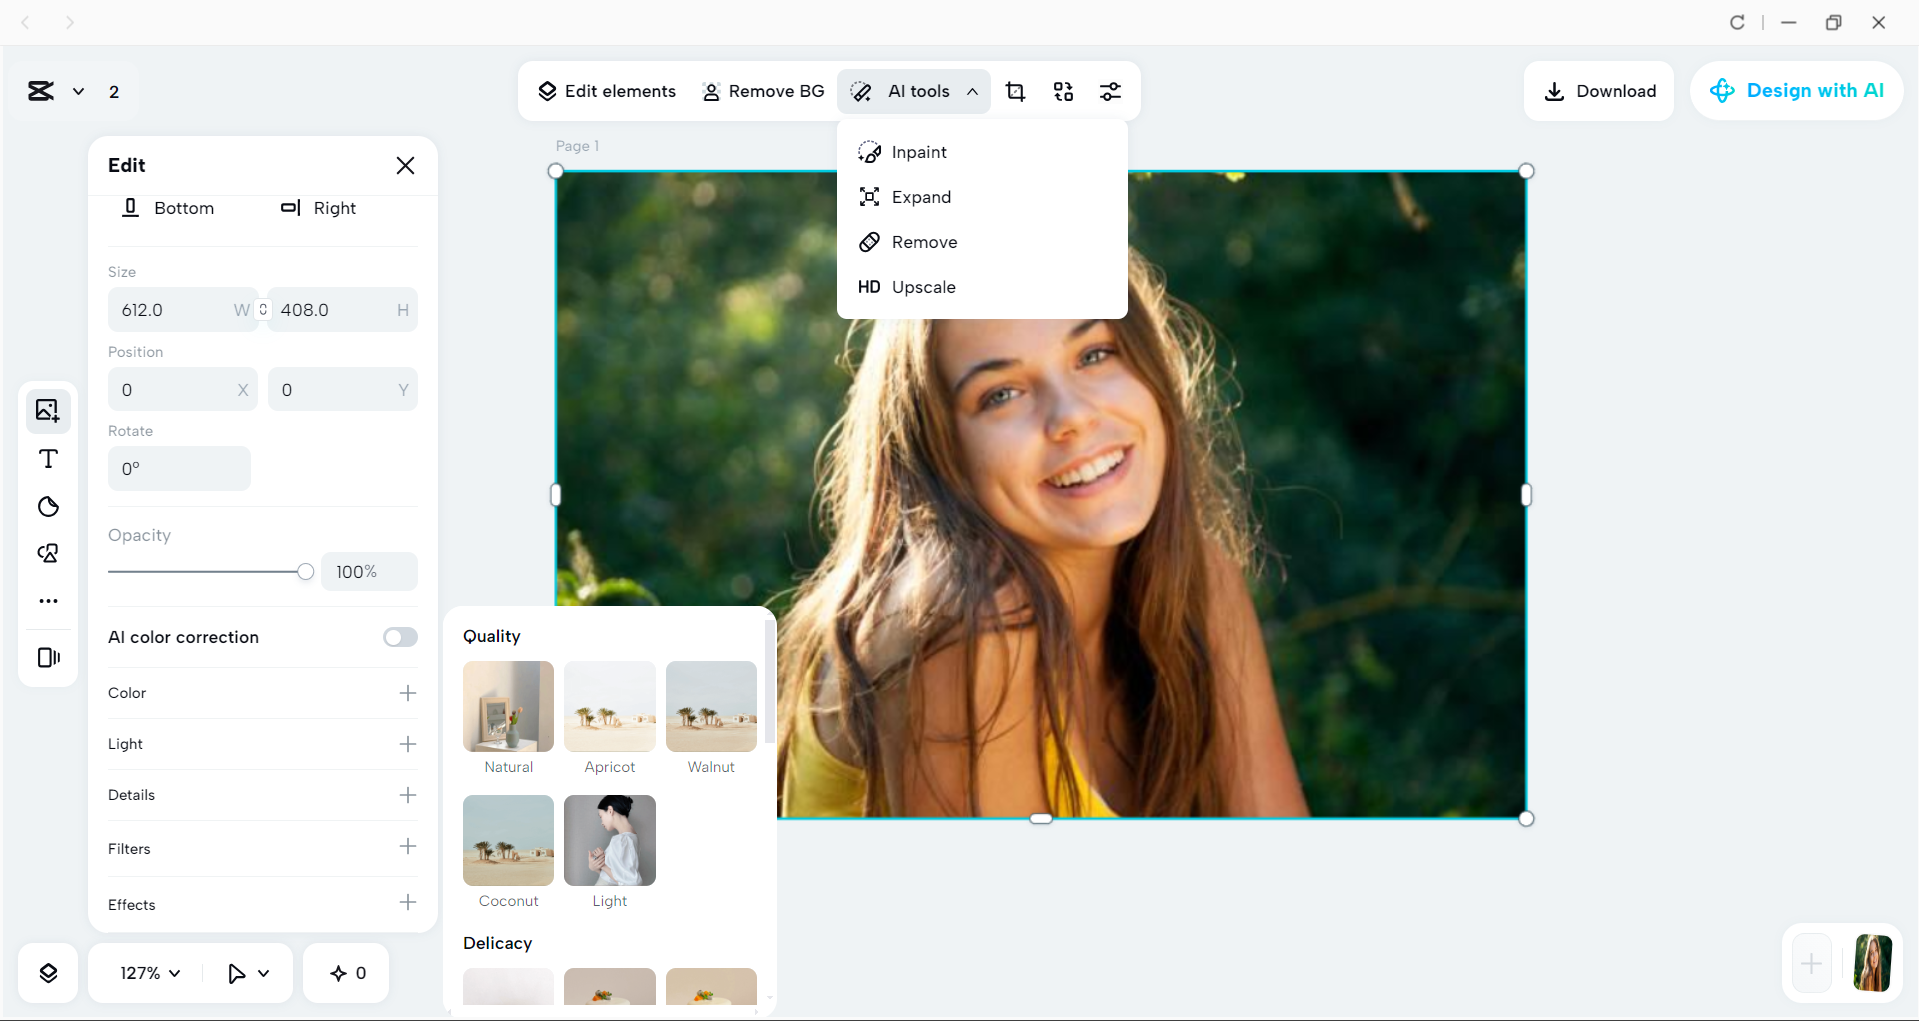
Task: Toggle the aspect ratio lock between W and H
Action: (x=263, y=310)
